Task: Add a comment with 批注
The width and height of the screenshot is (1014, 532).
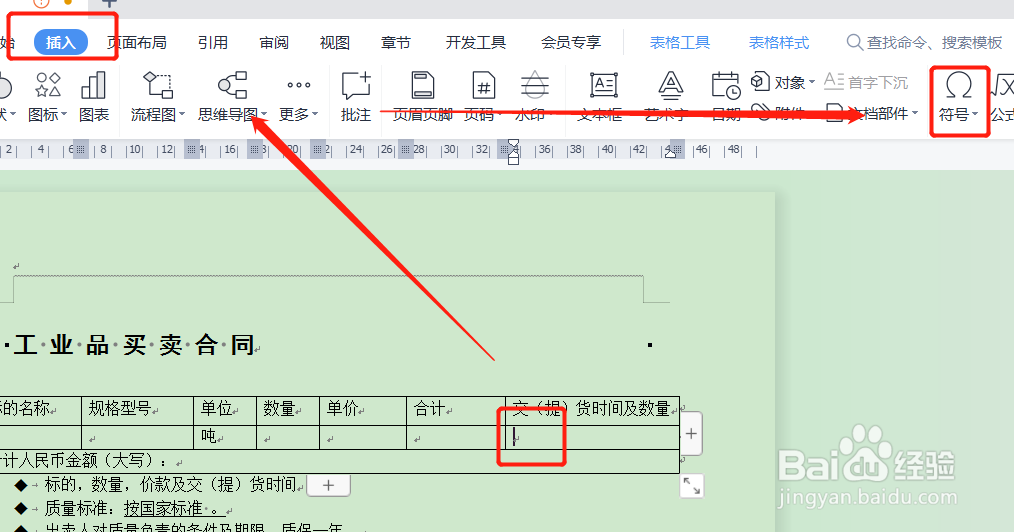Action: coord(356,97)
